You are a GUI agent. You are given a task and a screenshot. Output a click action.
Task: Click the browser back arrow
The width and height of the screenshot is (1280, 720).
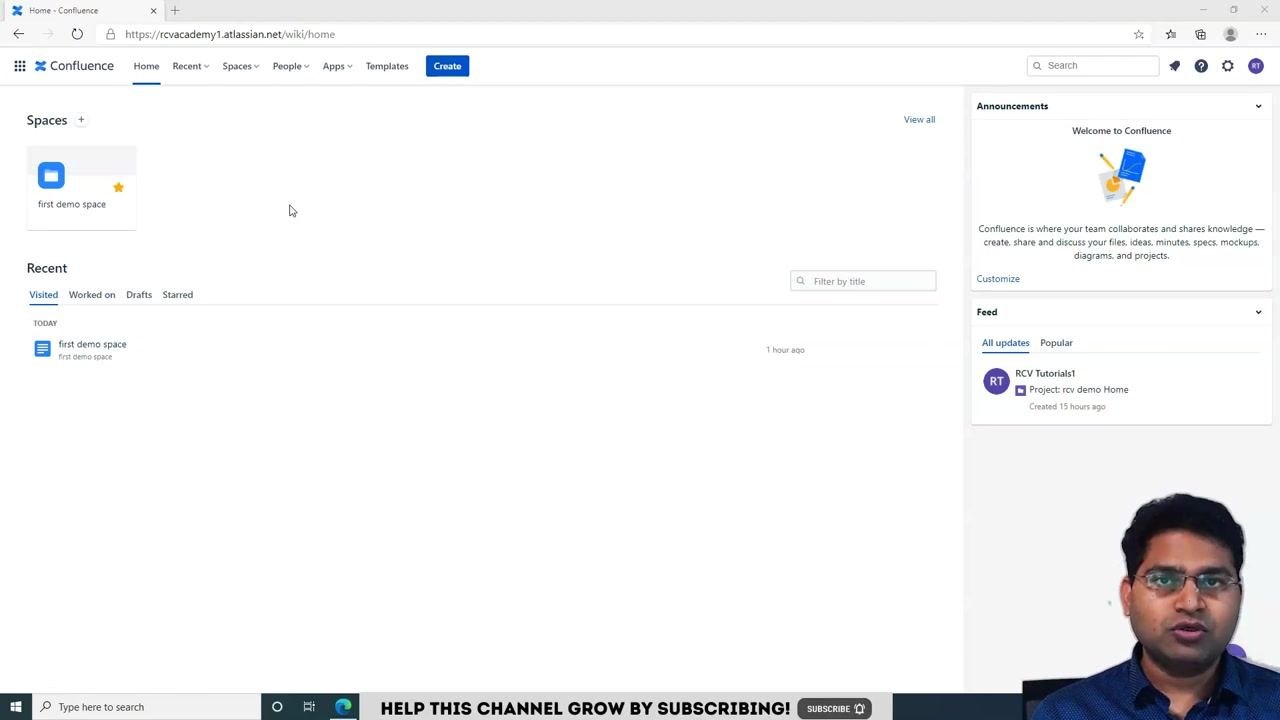18,34
